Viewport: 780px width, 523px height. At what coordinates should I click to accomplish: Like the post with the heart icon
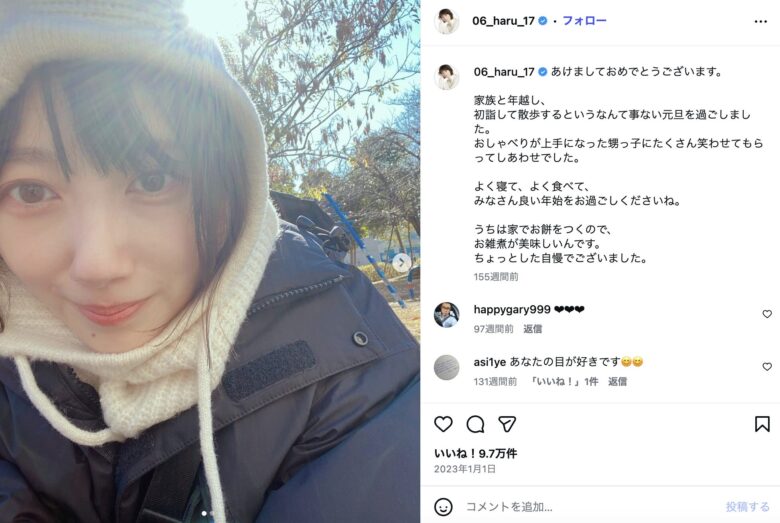click(443, 424)
